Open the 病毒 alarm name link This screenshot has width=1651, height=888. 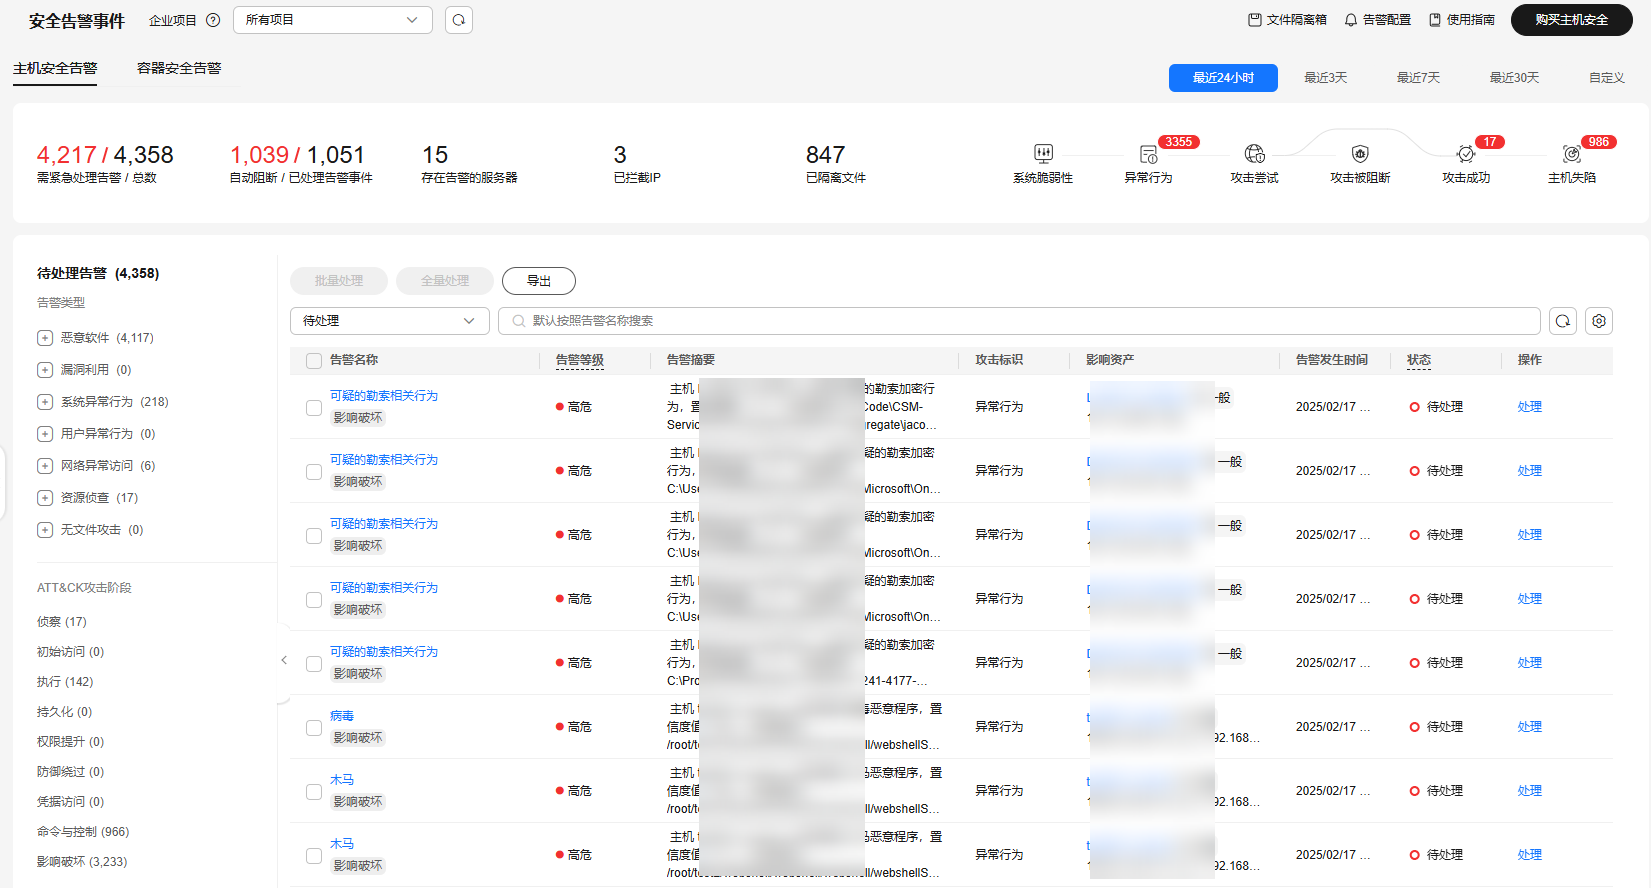pos(342,716)
